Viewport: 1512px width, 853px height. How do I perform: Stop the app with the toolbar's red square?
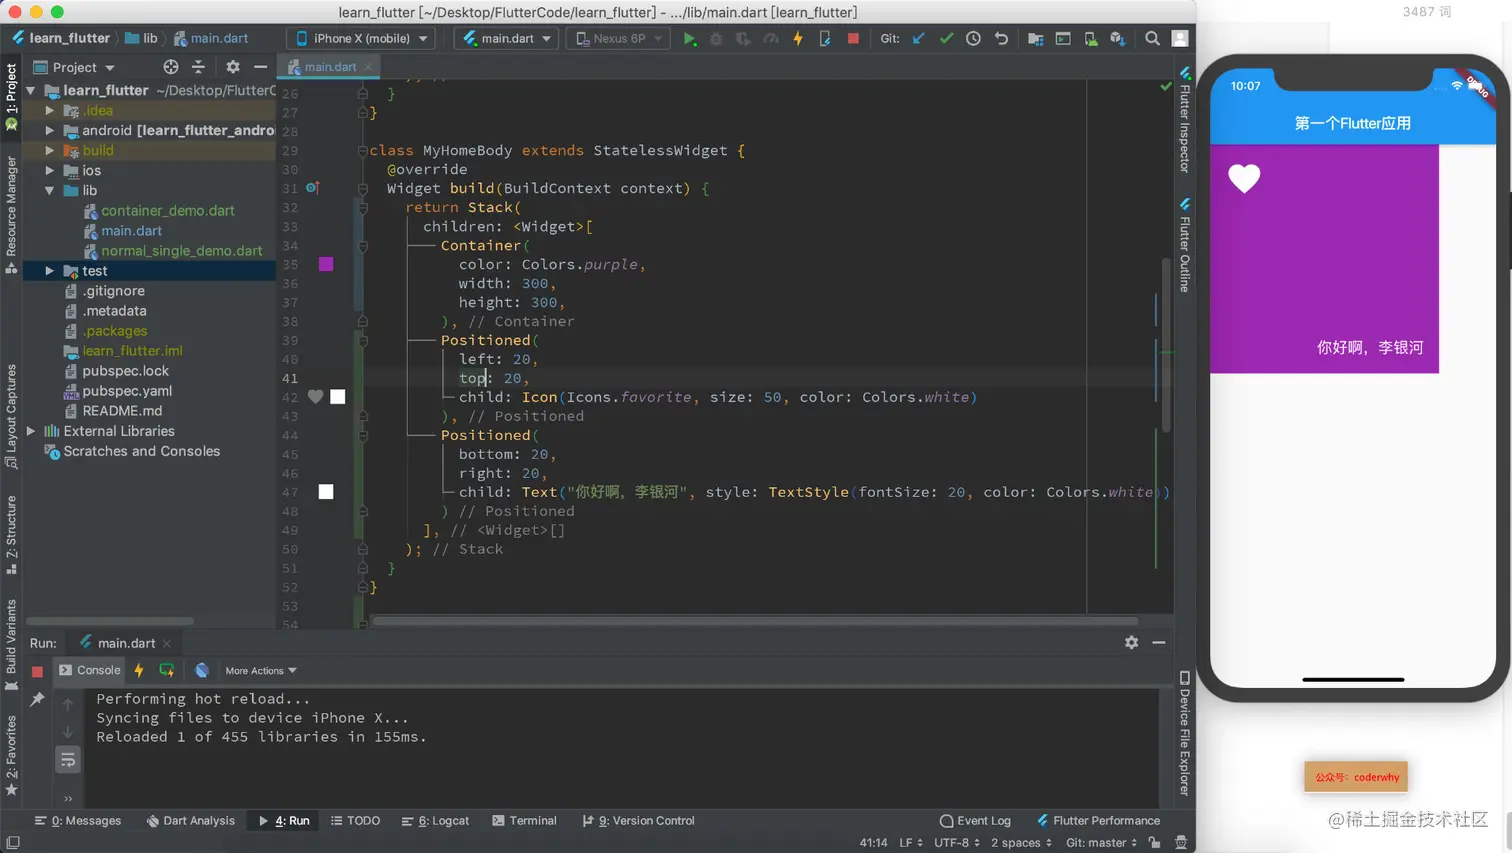853,39
